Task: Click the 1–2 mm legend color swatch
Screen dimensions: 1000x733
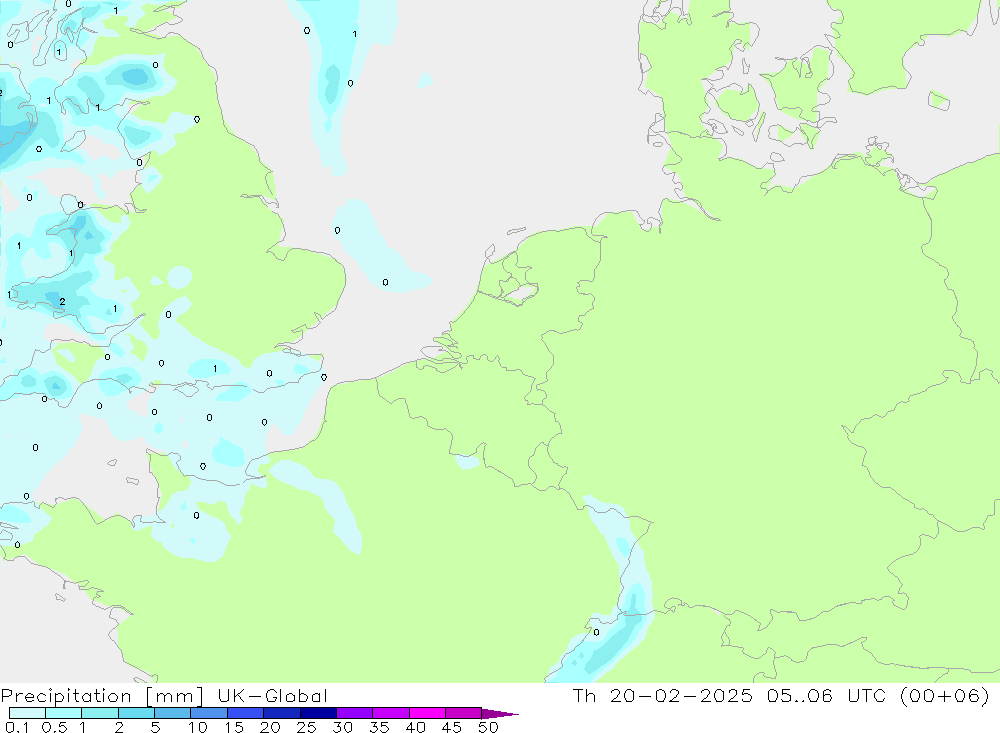Action: click(100, 713)
